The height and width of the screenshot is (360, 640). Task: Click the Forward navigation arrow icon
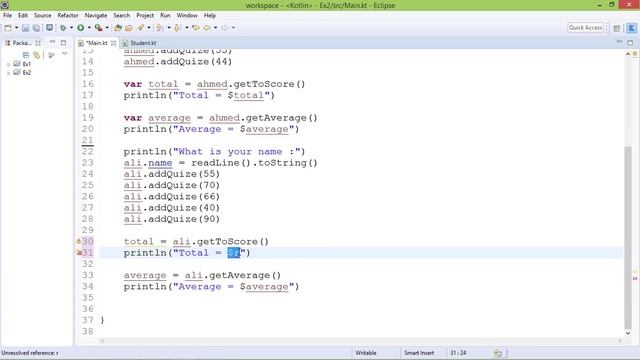click(225, 28)
